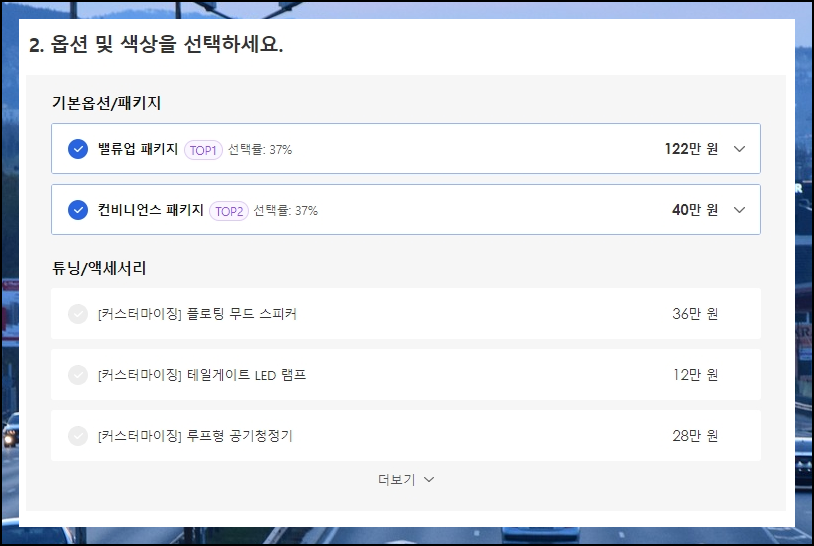Click the 컨비니언스 패키지 label
Viewport: 814px width, 546px height.
coord(151,210)
